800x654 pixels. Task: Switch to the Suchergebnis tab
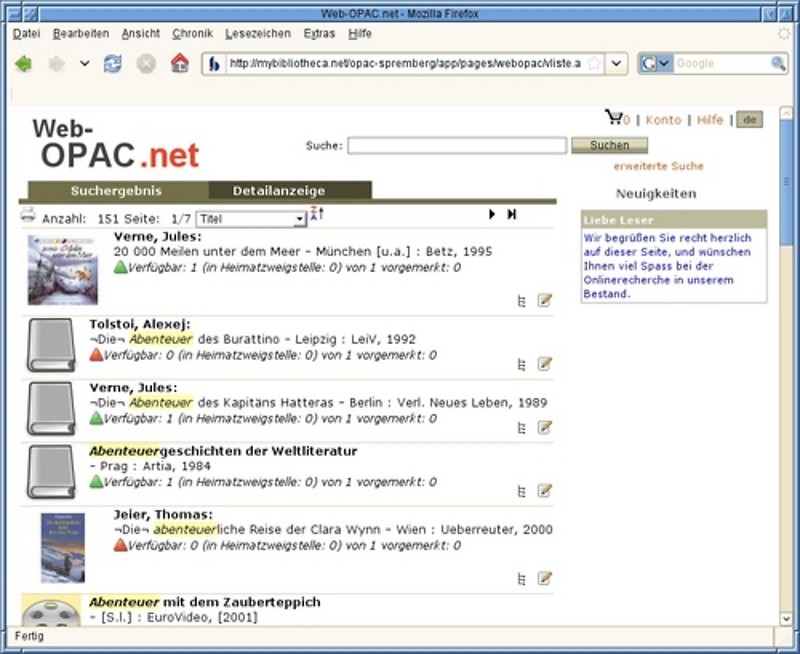point(116,191)
